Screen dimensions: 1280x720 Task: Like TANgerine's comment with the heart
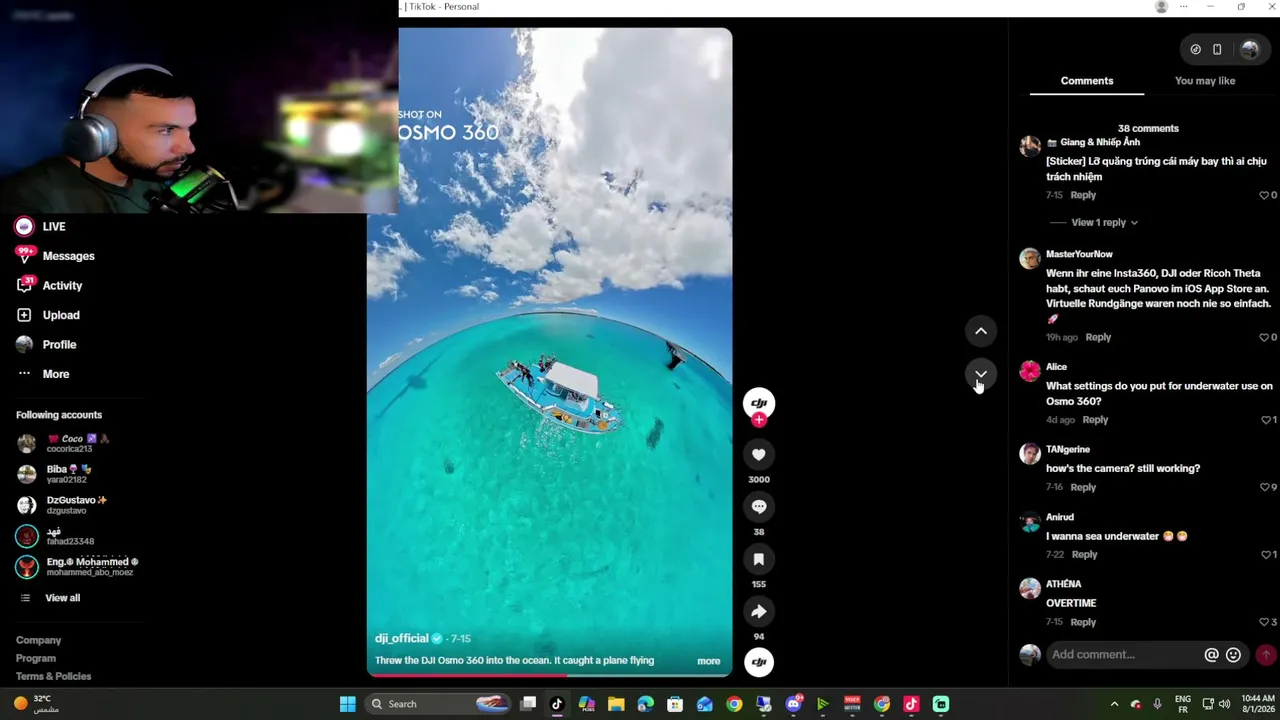pyautogui.click(x=1264, y=487)
